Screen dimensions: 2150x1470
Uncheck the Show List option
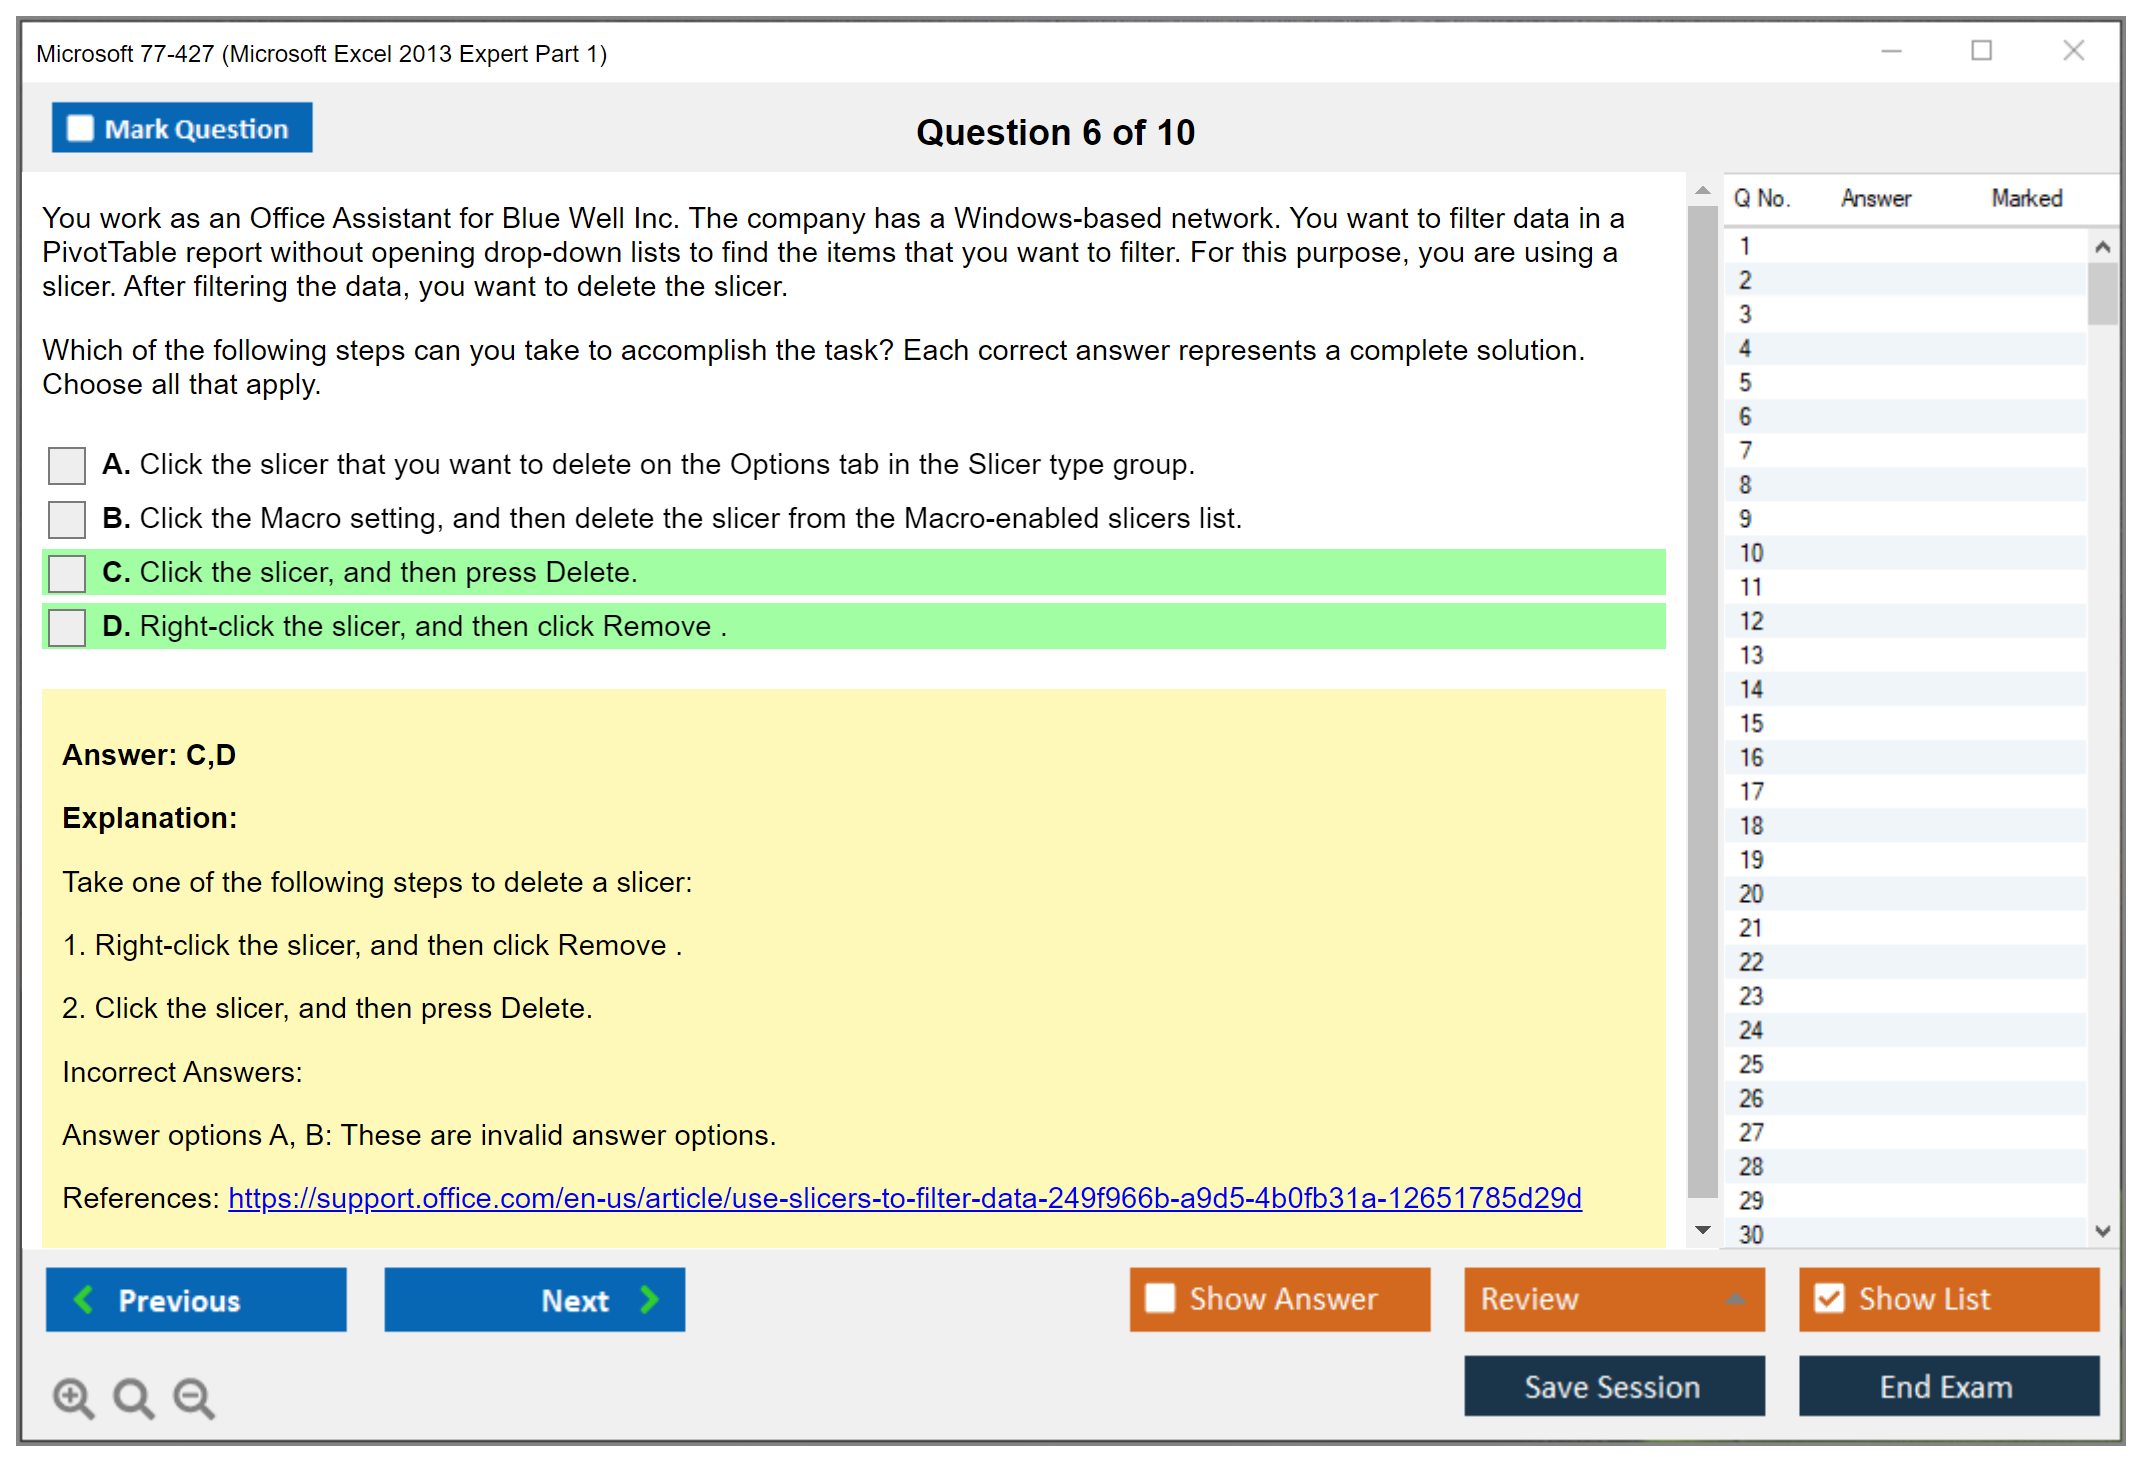click(x=1829, y=1298)
